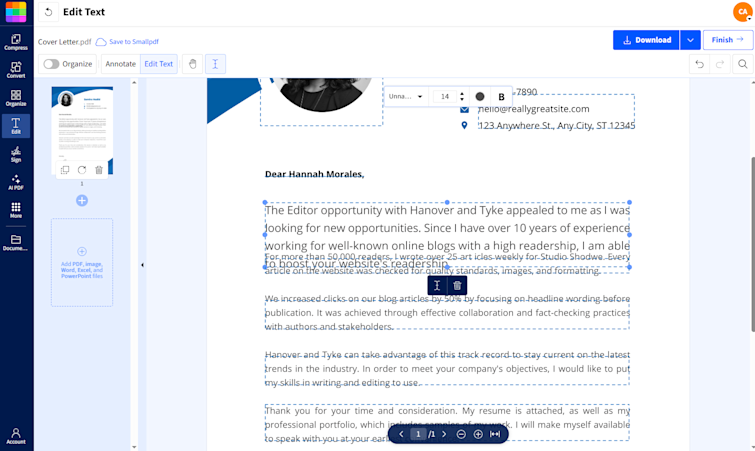Click the back arrow beside Edit Text
This screenshot has height=451, width=755.
pyautogui.click(x=48, y=12)
